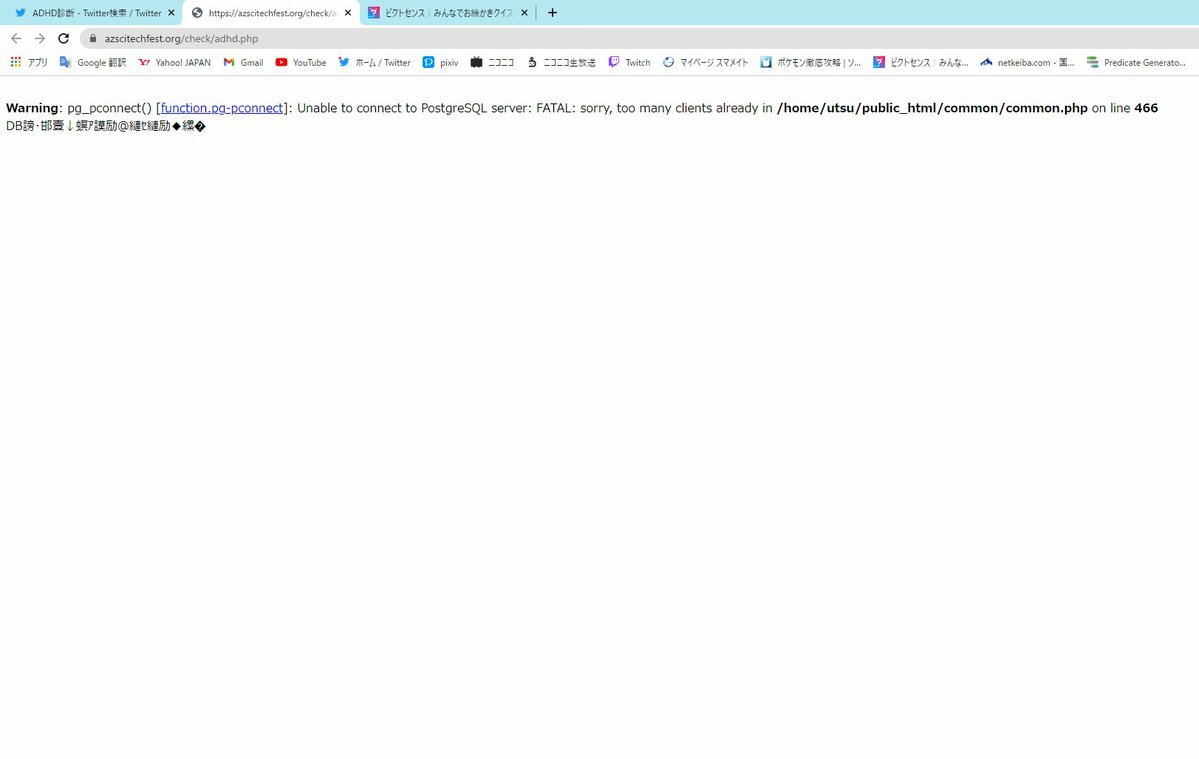1199x759 pixels.
Task: Open the Google 翻訳 bookmark
Action: click(93, 63)
